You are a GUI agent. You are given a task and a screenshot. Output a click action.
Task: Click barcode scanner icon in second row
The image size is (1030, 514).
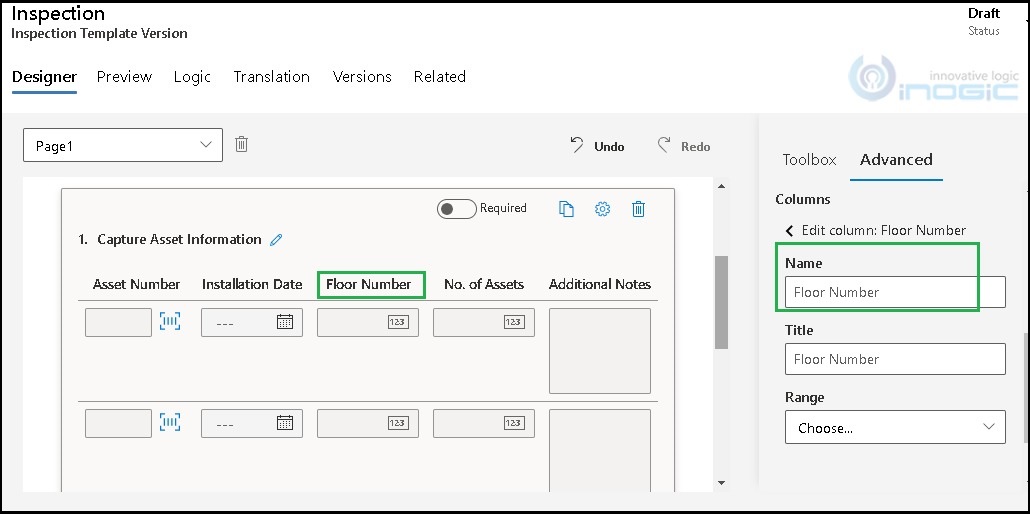click(170, 423)
